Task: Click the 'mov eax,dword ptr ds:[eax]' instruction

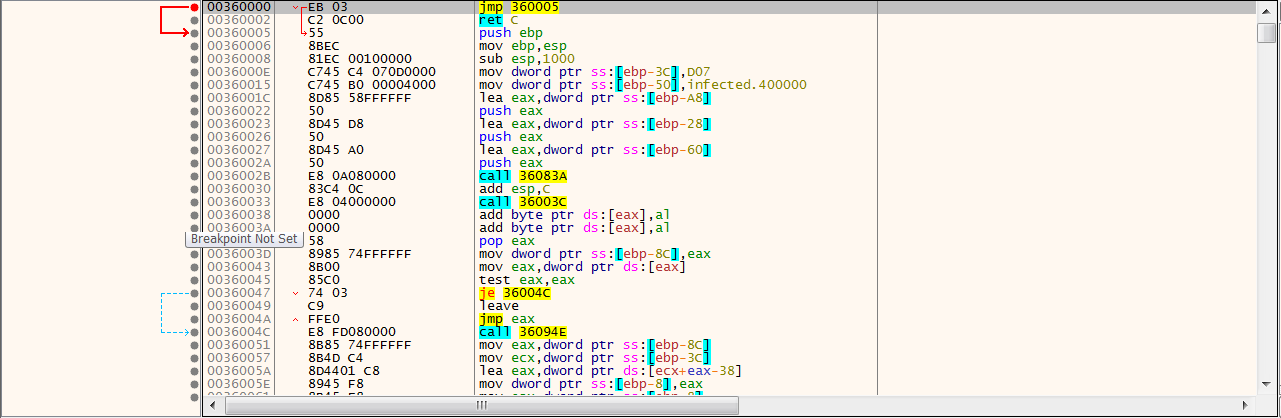Action: [x=584, y=267]
